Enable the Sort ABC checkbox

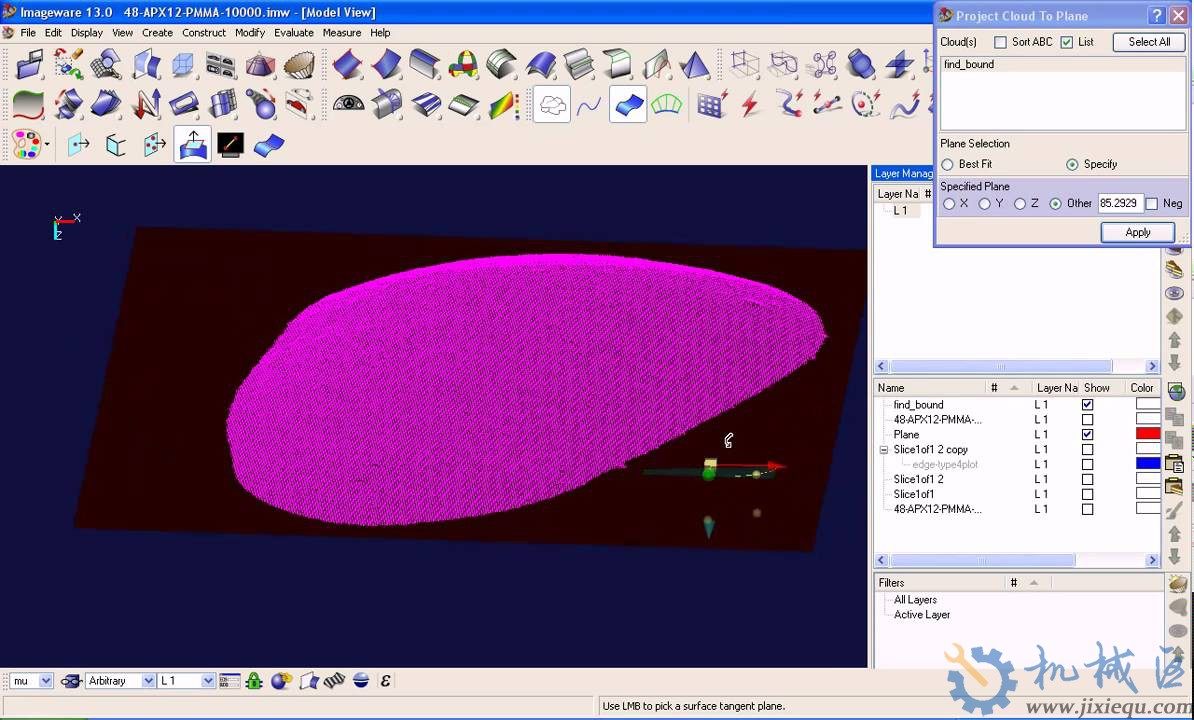[1000, 41]
